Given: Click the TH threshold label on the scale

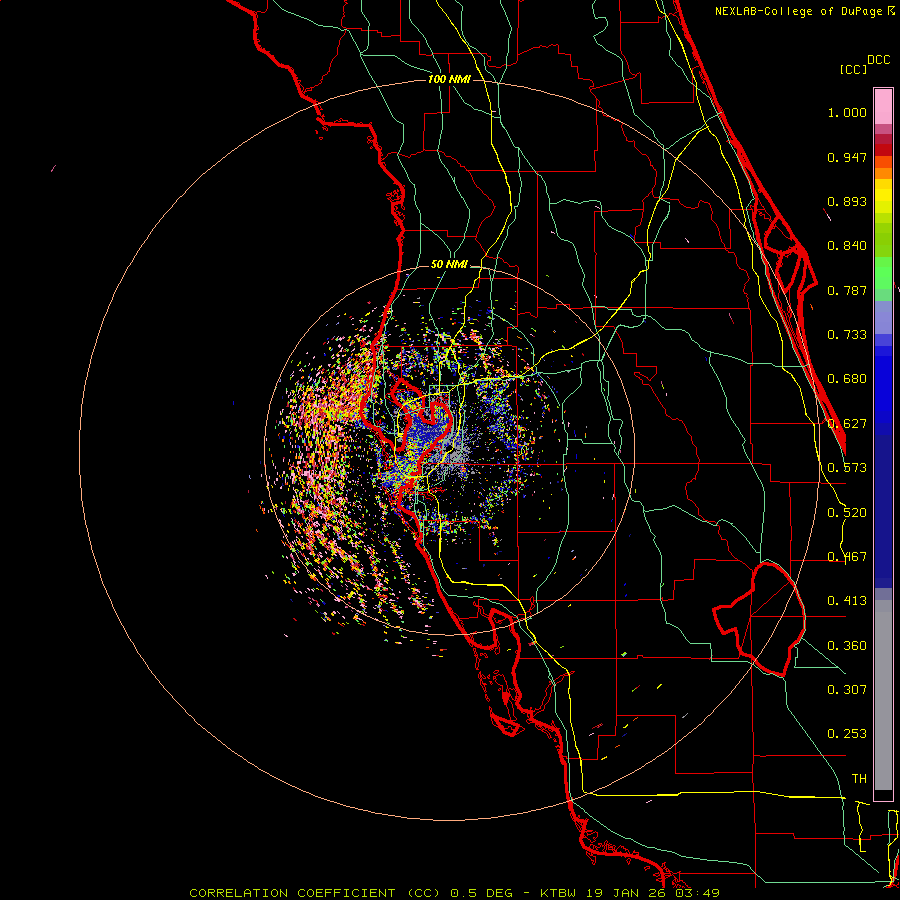Looking at the screenshot, I should [859, 779].
